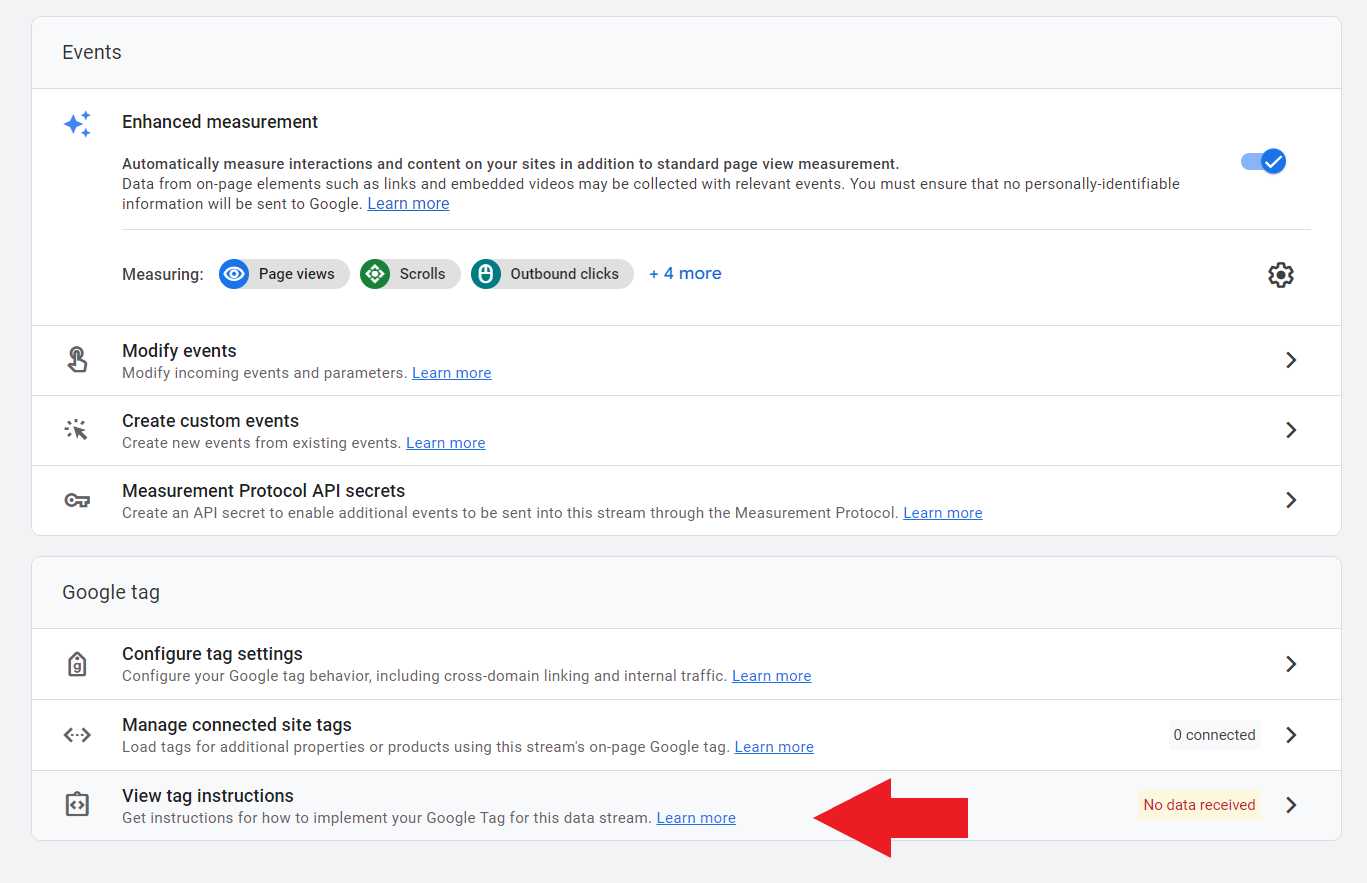This screenshot has width=1367, height=883.
Task: Click the Scrolls measurement icon
Action: 374,273
